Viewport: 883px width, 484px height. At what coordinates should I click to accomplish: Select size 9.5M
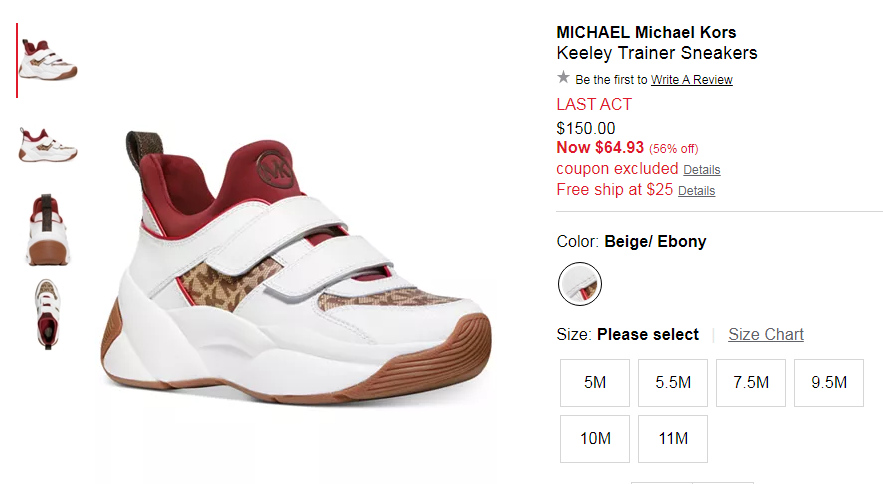829,383
